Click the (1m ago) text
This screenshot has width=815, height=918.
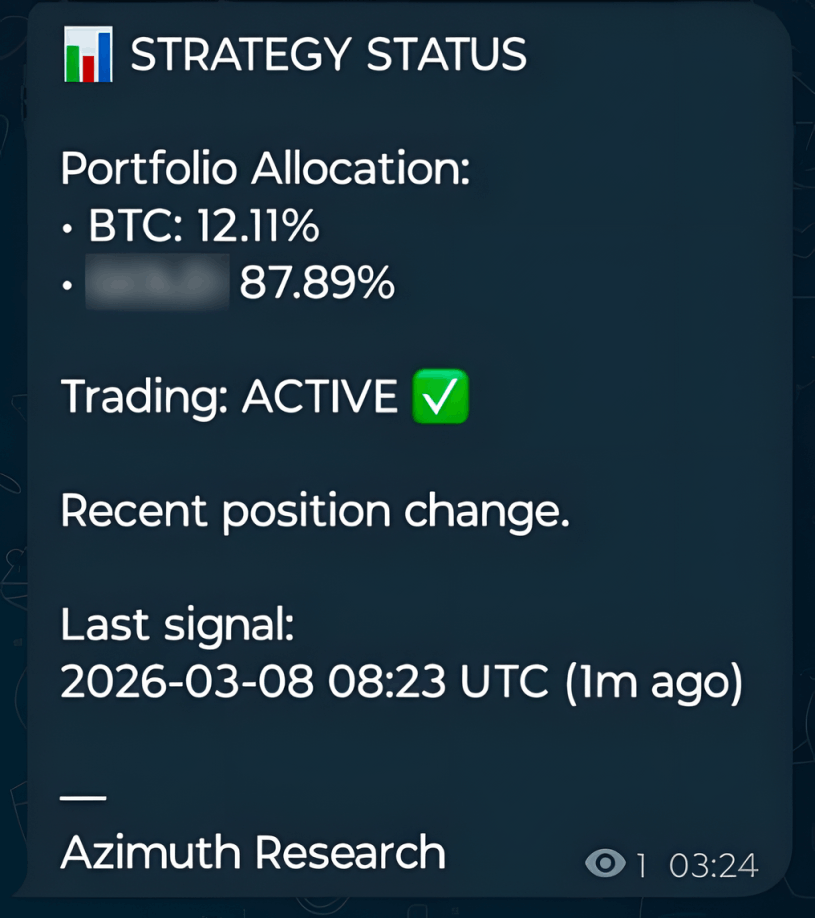click(x=655, y=683)
